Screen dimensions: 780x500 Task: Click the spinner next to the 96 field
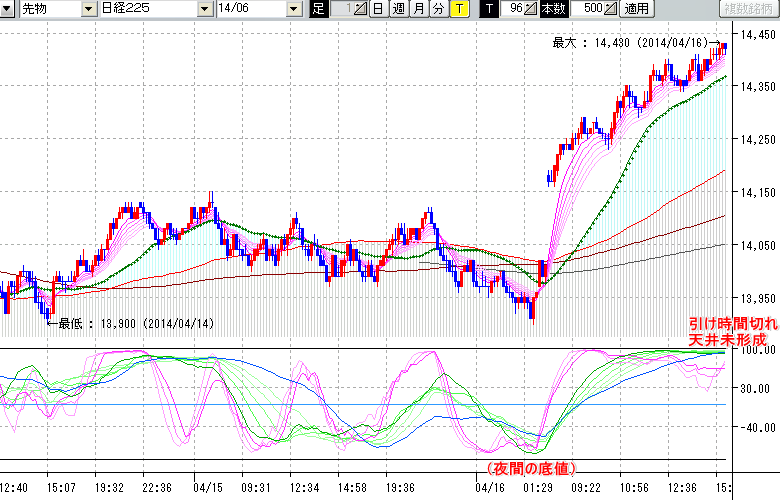(532, 9)
